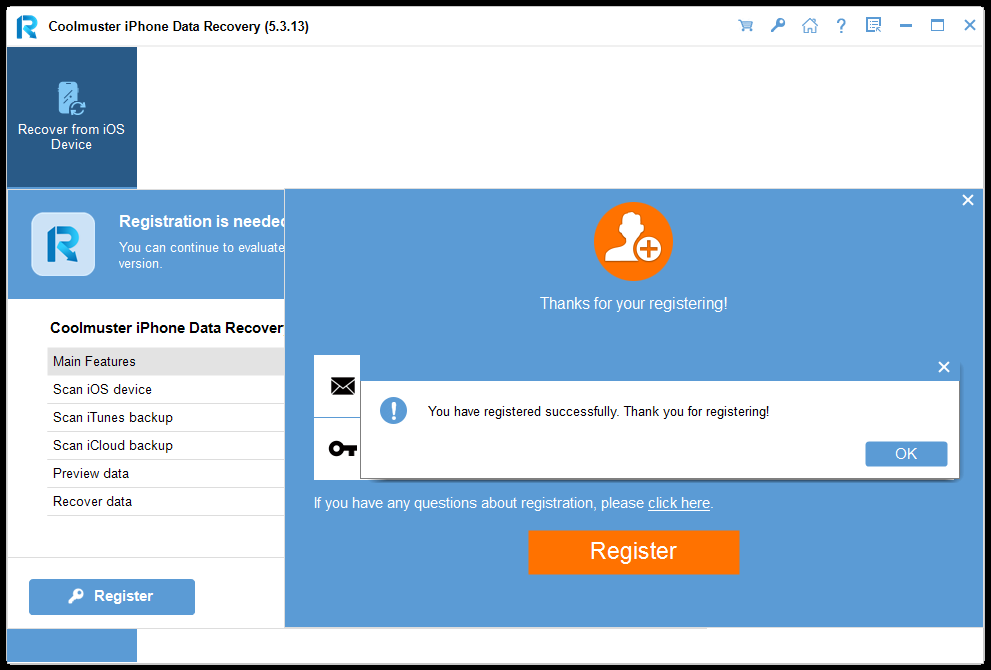Screen dimensions: 991x670
Task: Open the 'click here' registration help link
Action: tap(678, 503)
